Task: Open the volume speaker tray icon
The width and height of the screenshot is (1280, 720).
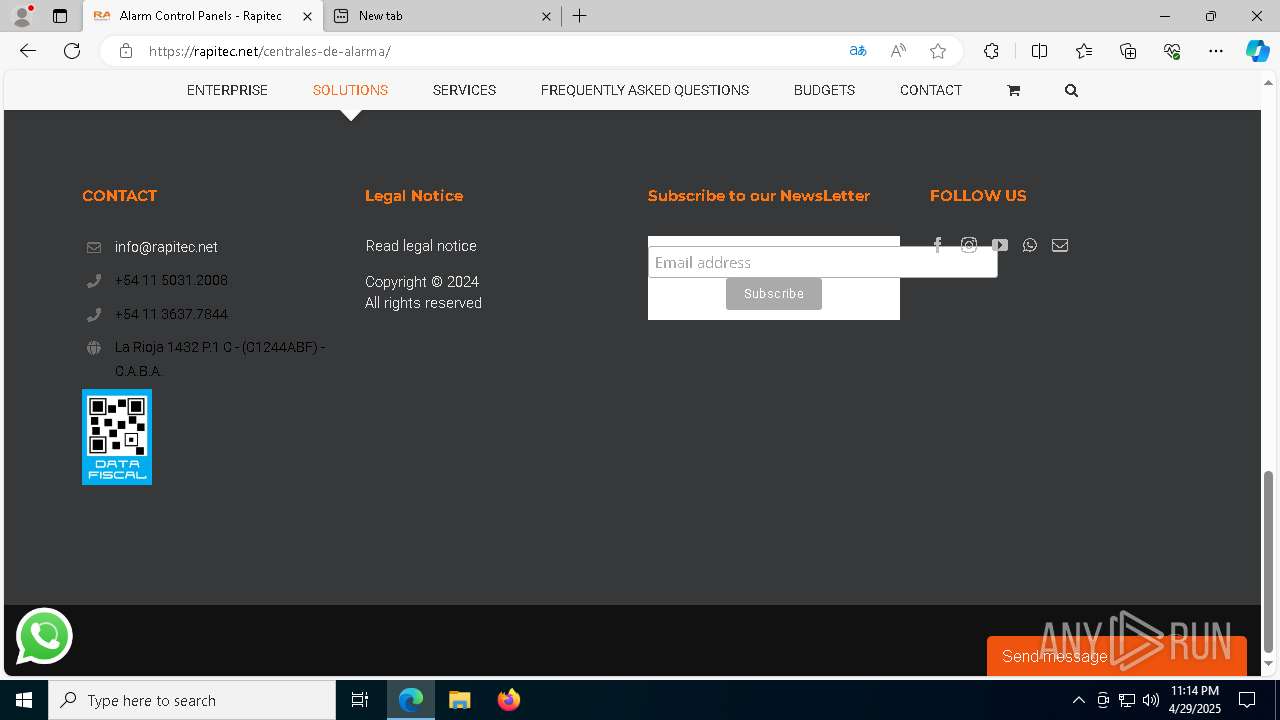Action: tap(1151, 700)
